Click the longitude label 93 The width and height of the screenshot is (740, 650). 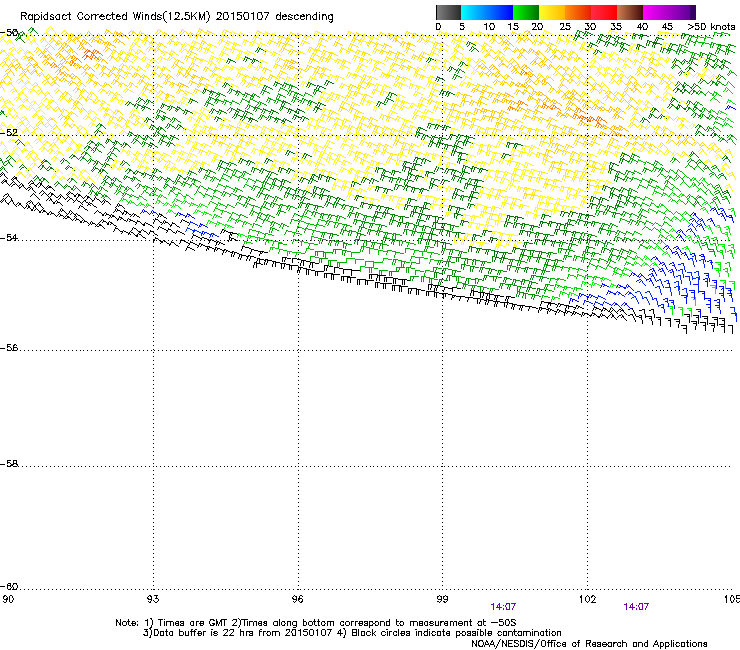click(153, 599)
